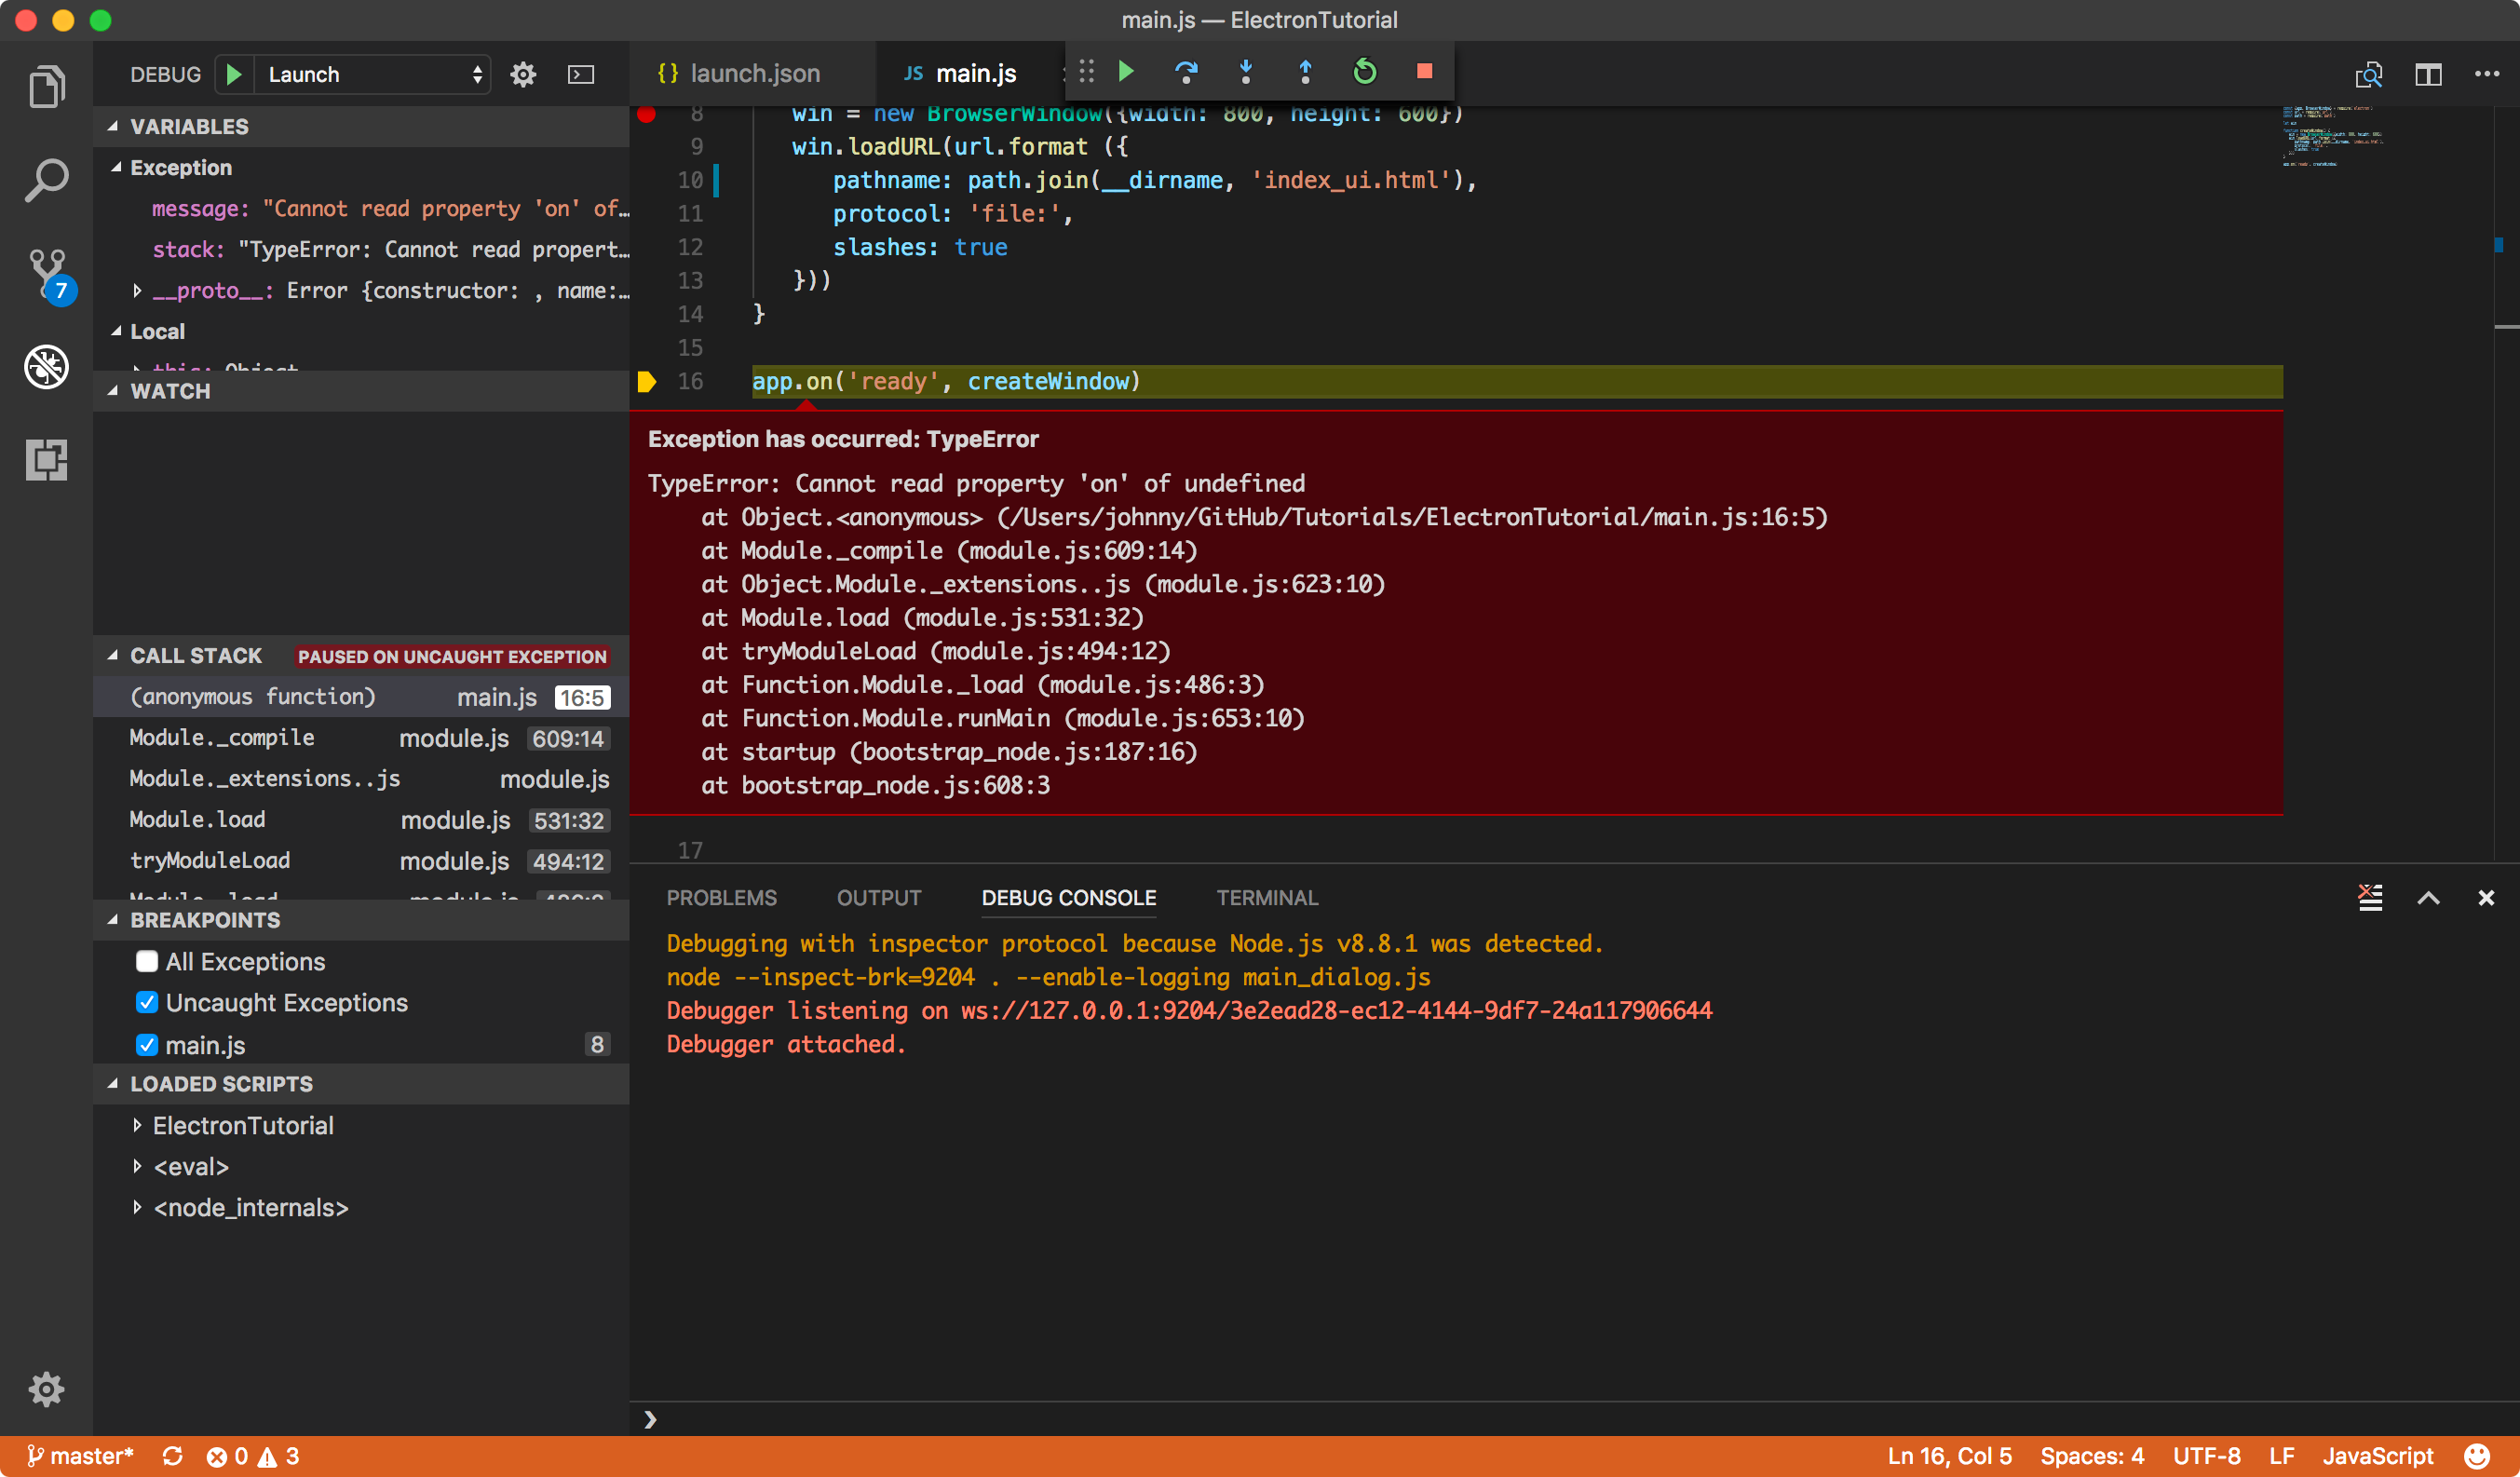Open the TERMINAL panel tab
The height and width of the screenshot is (1477, 2520).
pos(1267,897)
